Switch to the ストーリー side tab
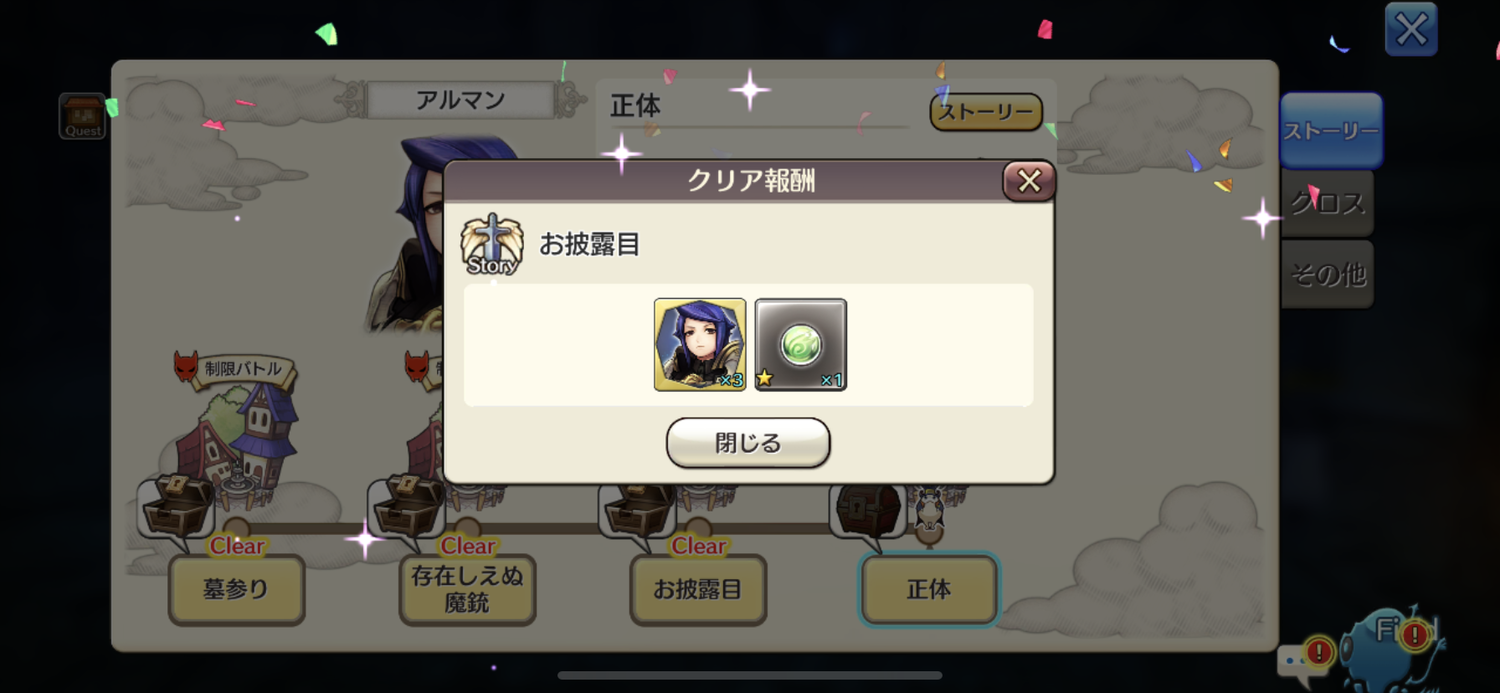 tap(1331, 131)
